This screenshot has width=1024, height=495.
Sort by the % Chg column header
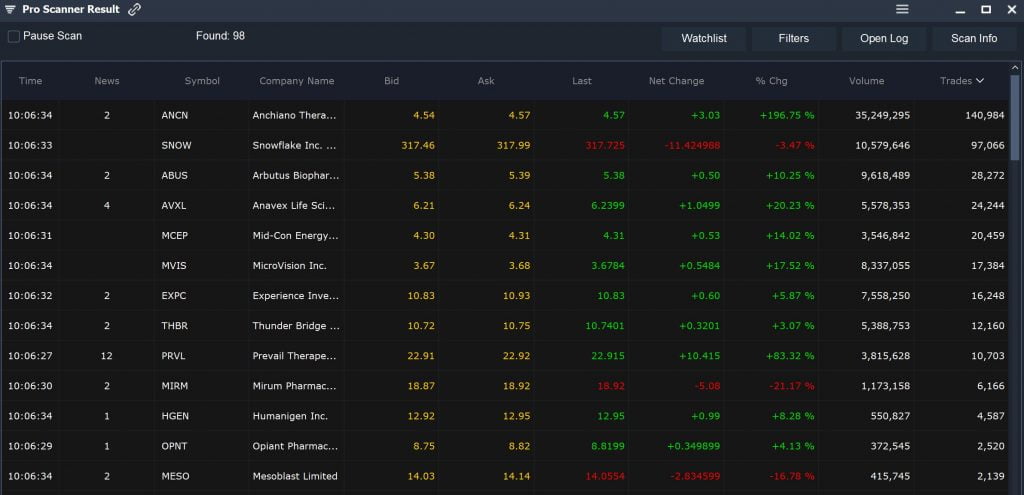[771, 81]
